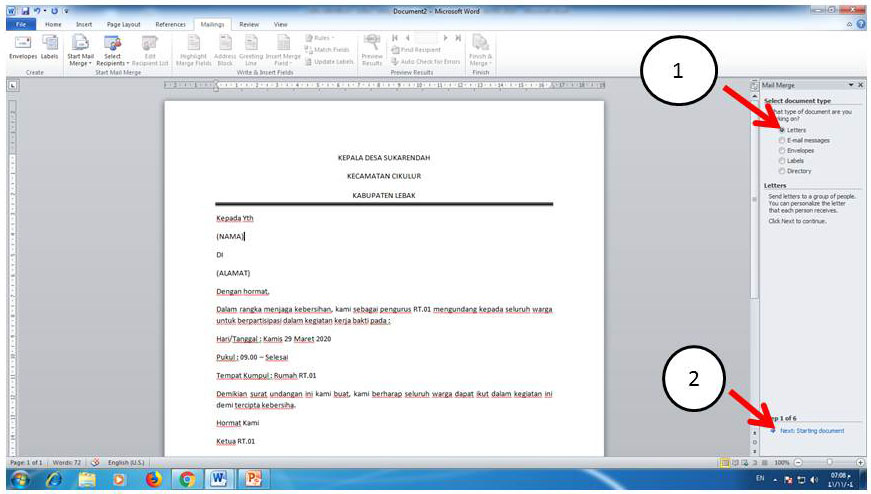The image size is (871, 494).
Task: Click Find Recipient in Preview Results
Action: [416, 50]
